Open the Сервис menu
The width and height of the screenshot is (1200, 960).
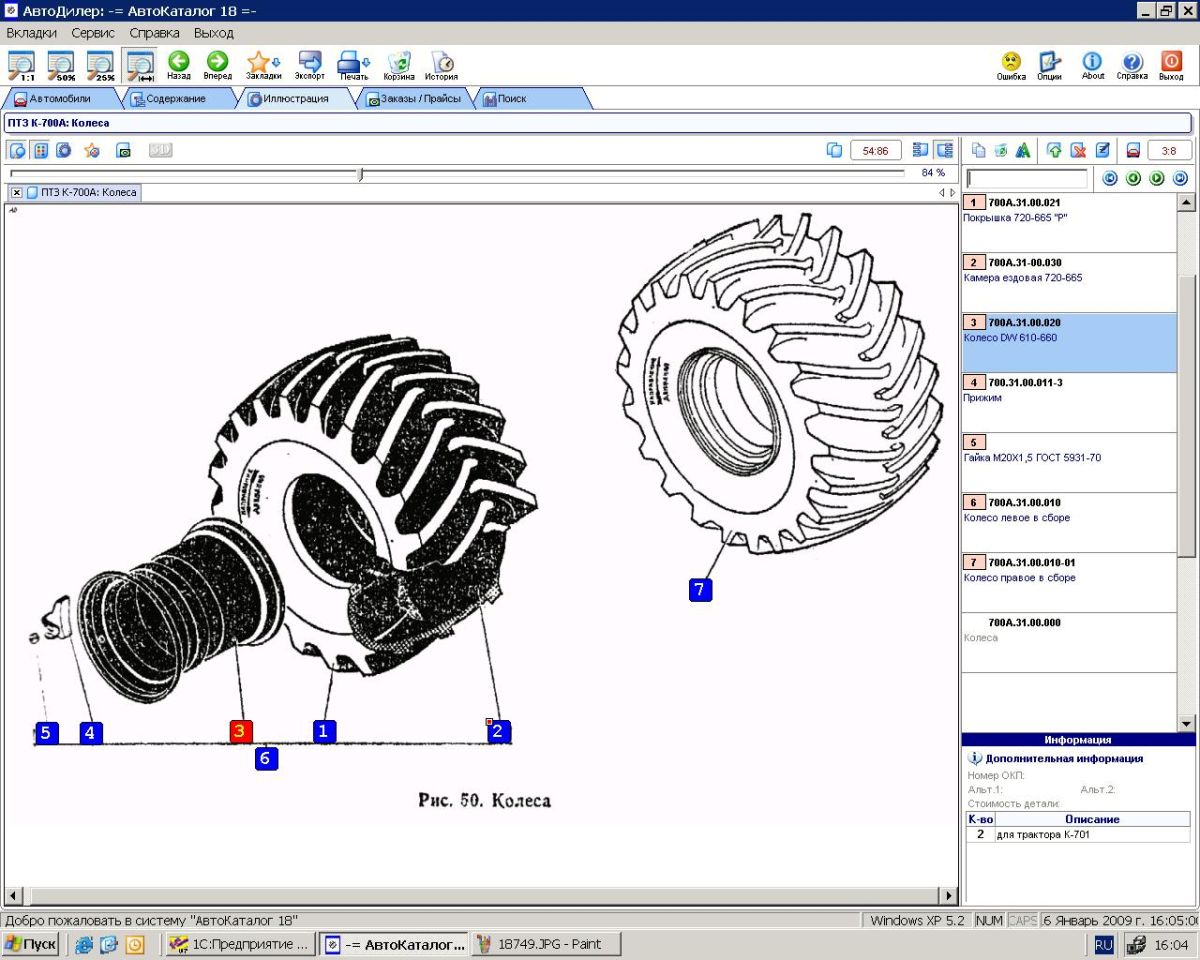pos(93,33)
